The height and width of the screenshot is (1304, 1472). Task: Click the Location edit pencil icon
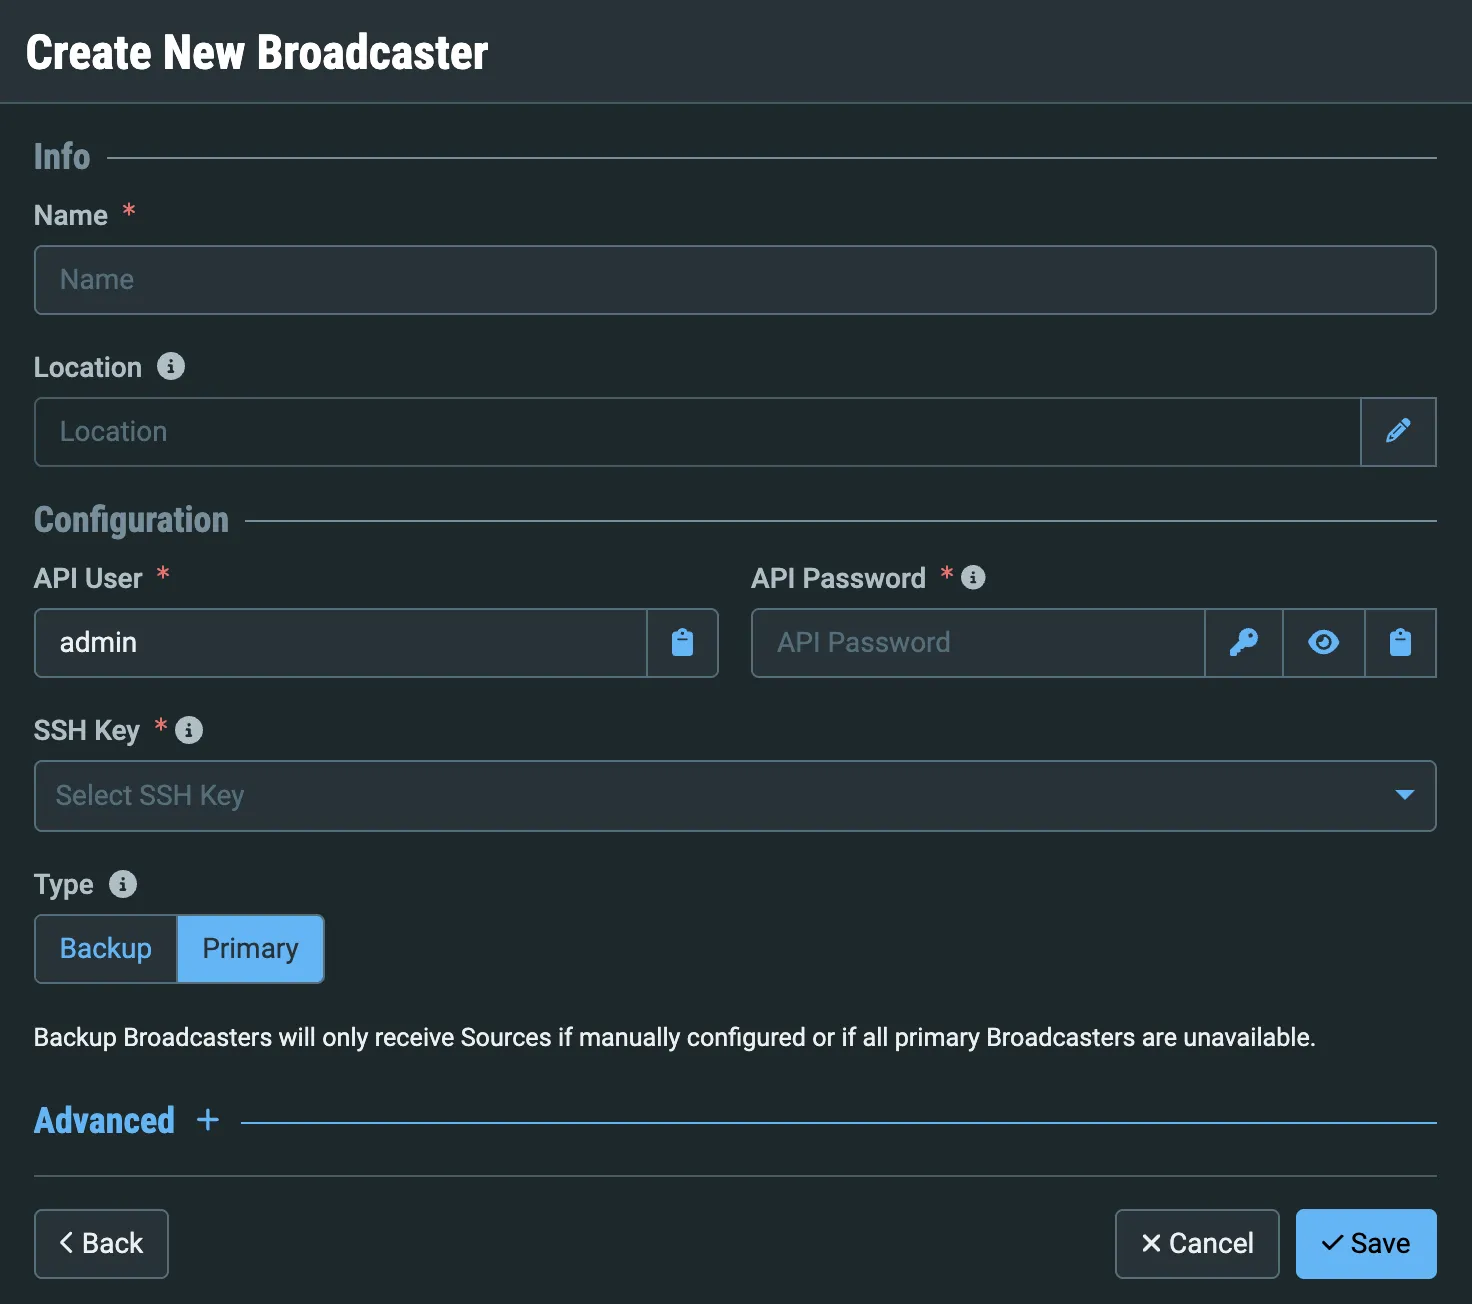pos(1398,432)
